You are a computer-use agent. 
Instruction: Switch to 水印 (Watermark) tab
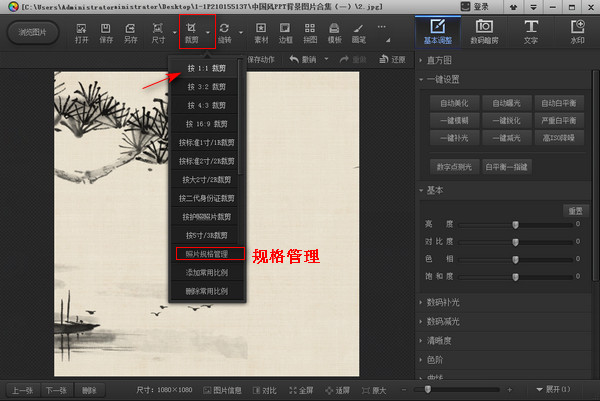click(x=577, y=32)
